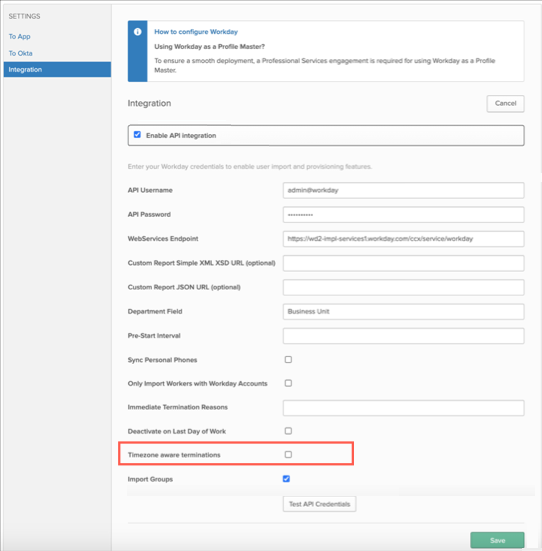Click the WebServices Endpoint field
This screenshot has height=551, width=542.
403,239
